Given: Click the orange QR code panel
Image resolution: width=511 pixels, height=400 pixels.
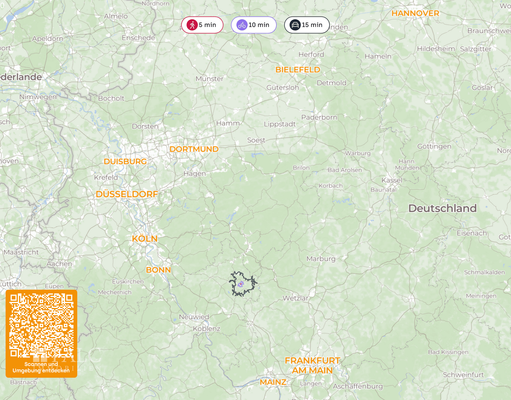Looking at the screenshot, I should pos(41,334).
